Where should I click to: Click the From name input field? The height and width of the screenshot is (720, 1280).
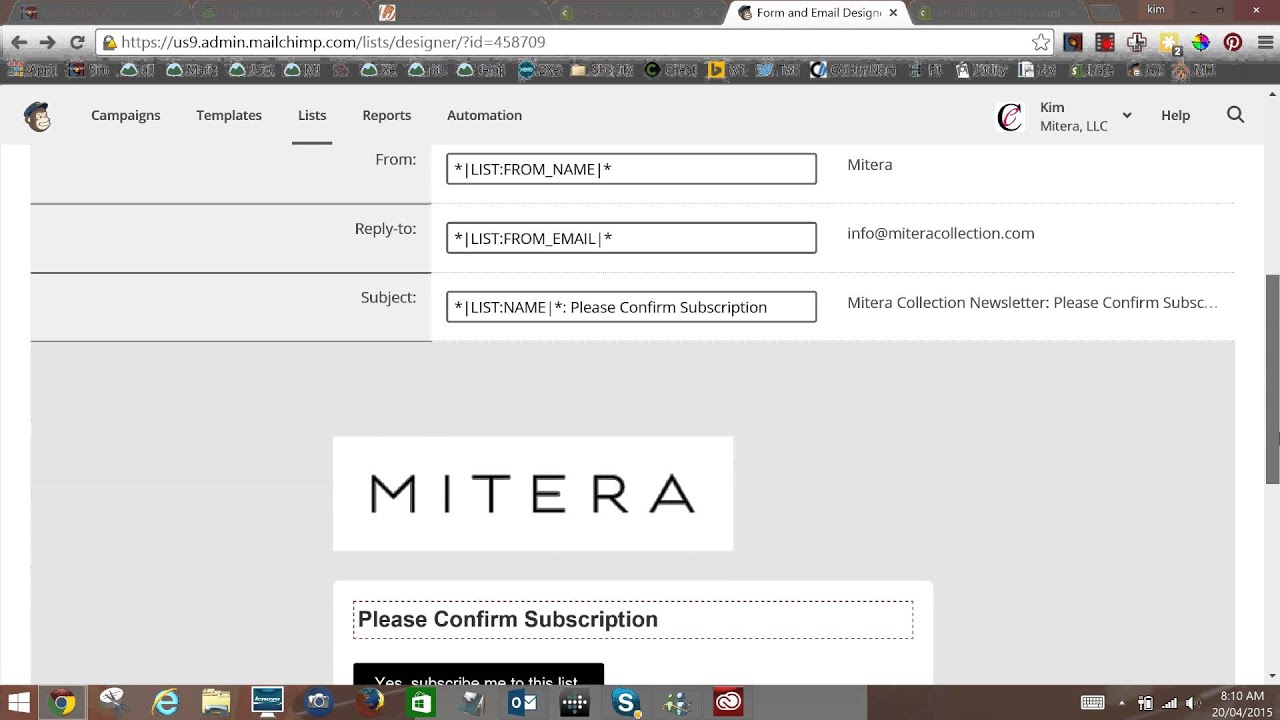tap(631, 169)
